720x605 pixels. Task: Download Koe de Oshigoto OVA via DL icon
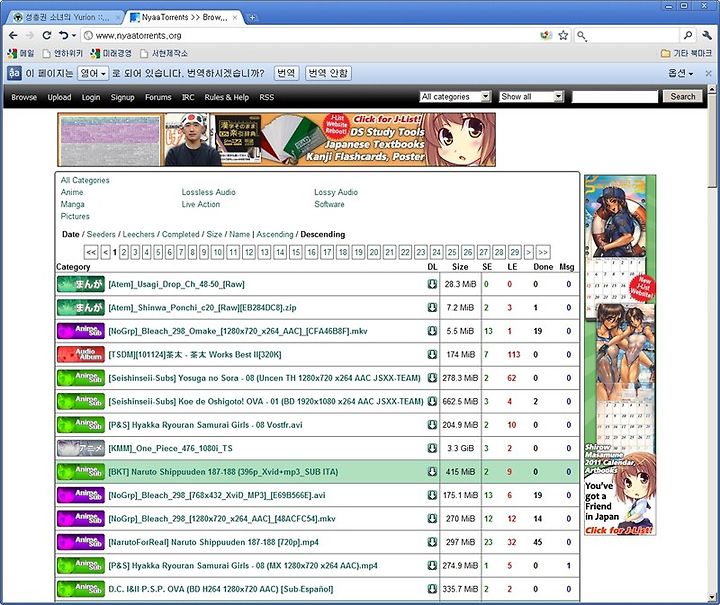(x=432, y=401)
